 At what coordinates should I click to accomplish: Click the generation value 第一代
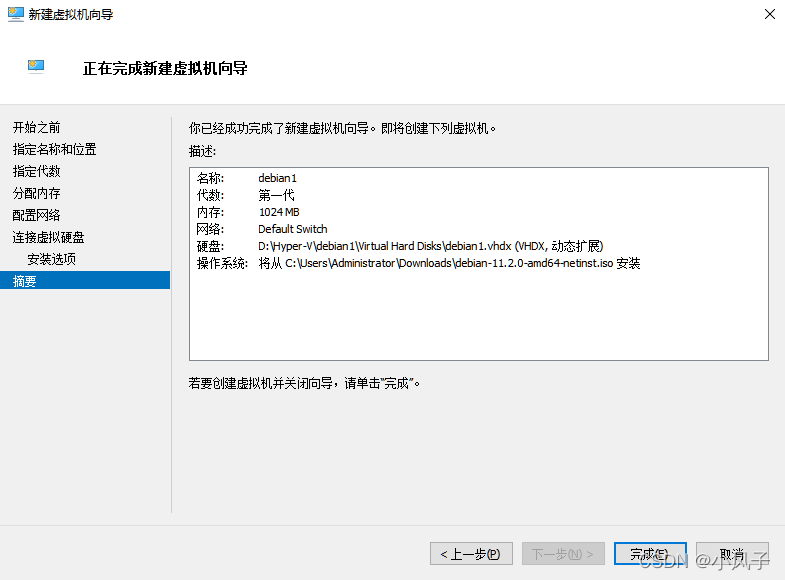276,195
